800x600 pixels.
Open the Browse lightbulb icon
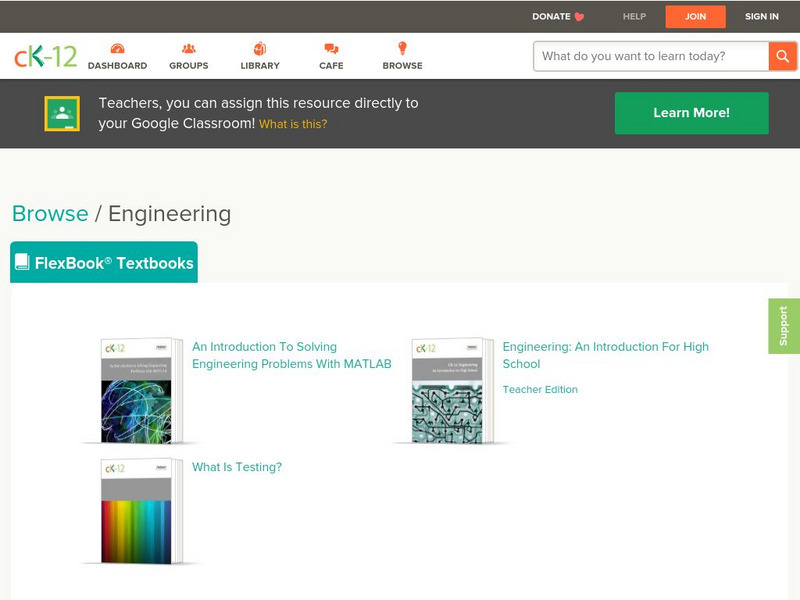click(x=402, y=49)
